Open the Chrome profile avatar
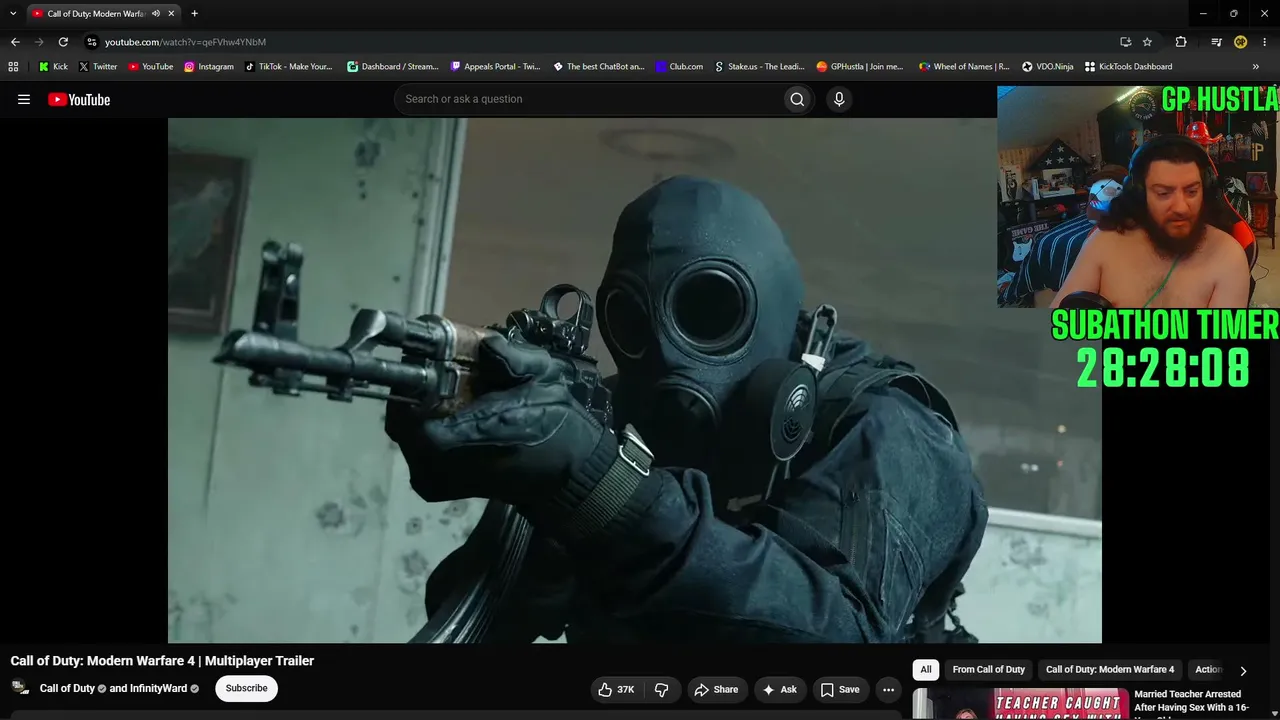The image size is (1280, 720). tap(1240, 42)
